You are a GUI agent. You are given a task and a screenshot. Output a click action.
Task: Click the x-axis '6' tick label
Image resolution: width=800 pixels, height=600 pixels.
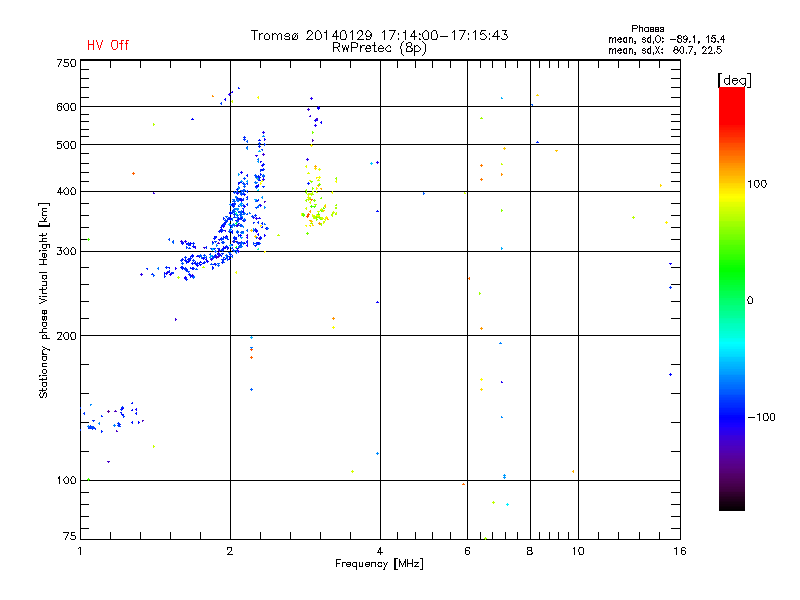(467, 551)
